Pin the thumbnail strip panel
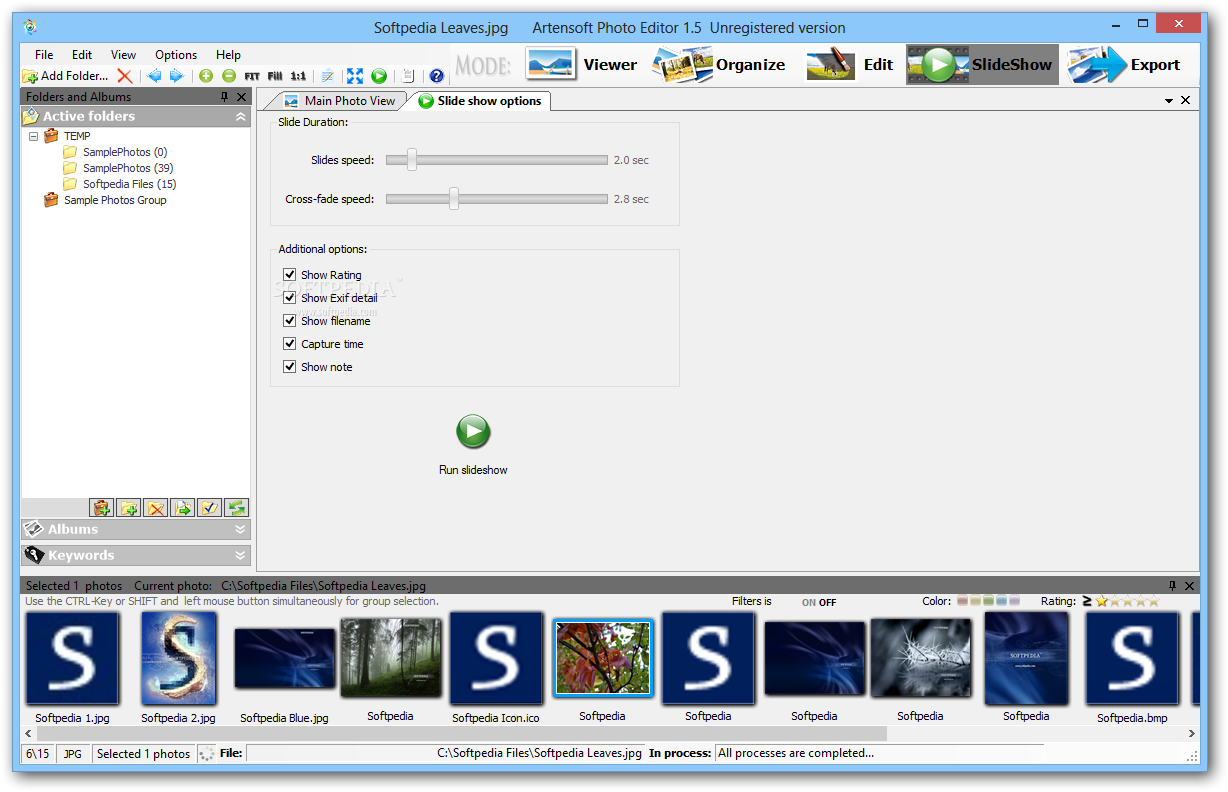 tap(1172, 586)
